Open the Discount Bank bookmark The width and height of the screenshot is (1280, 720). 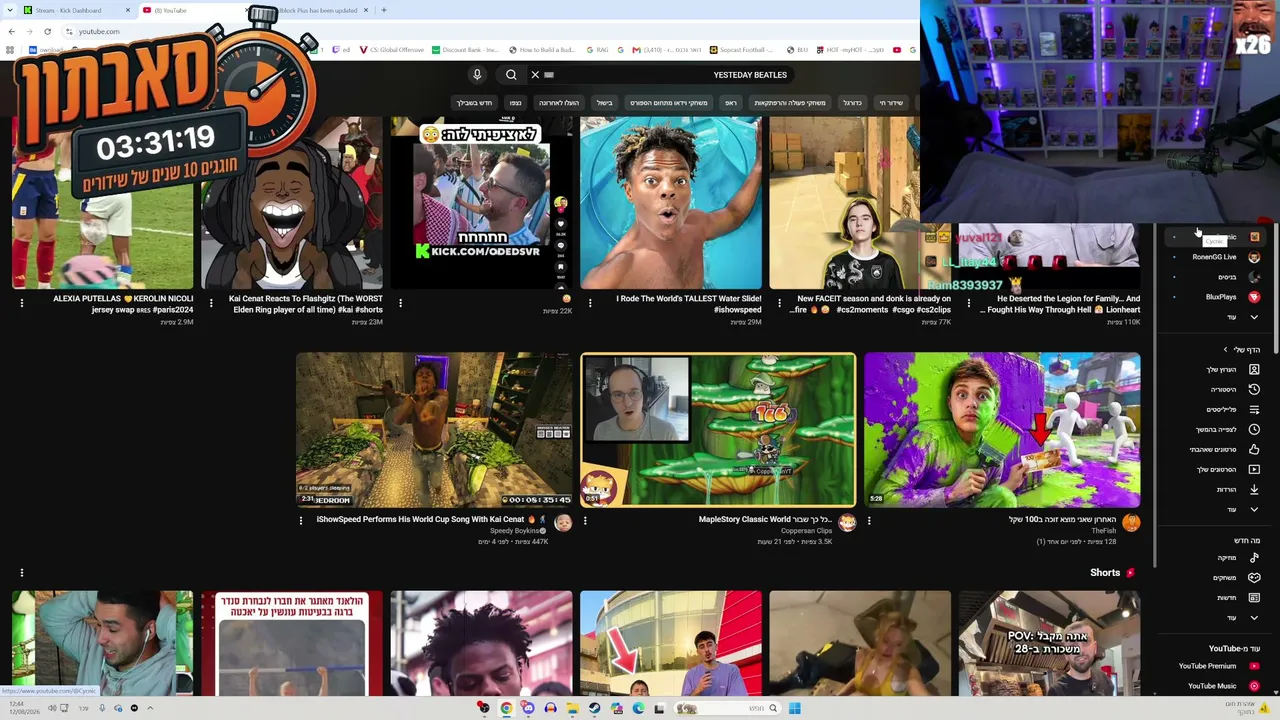[464, 50]
